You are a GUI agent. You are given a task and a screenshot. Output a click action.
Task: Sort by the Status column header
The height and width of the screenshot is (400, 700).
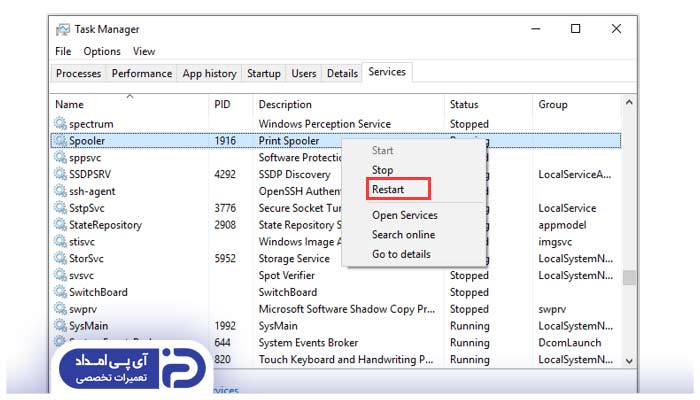tap(464, 104)
